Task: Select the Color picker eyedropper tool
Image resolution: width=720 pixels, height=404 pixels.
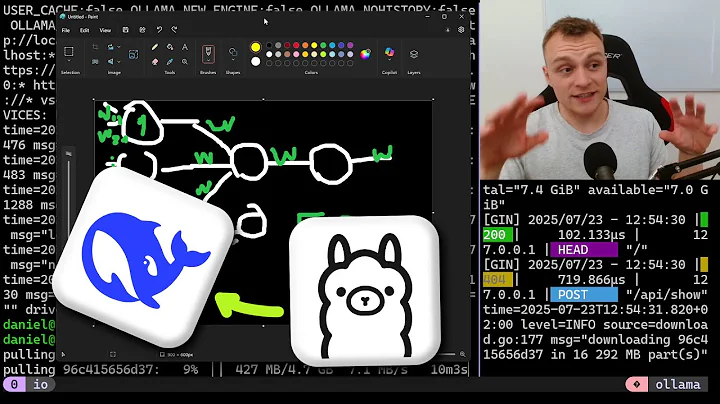Action: 170,62
